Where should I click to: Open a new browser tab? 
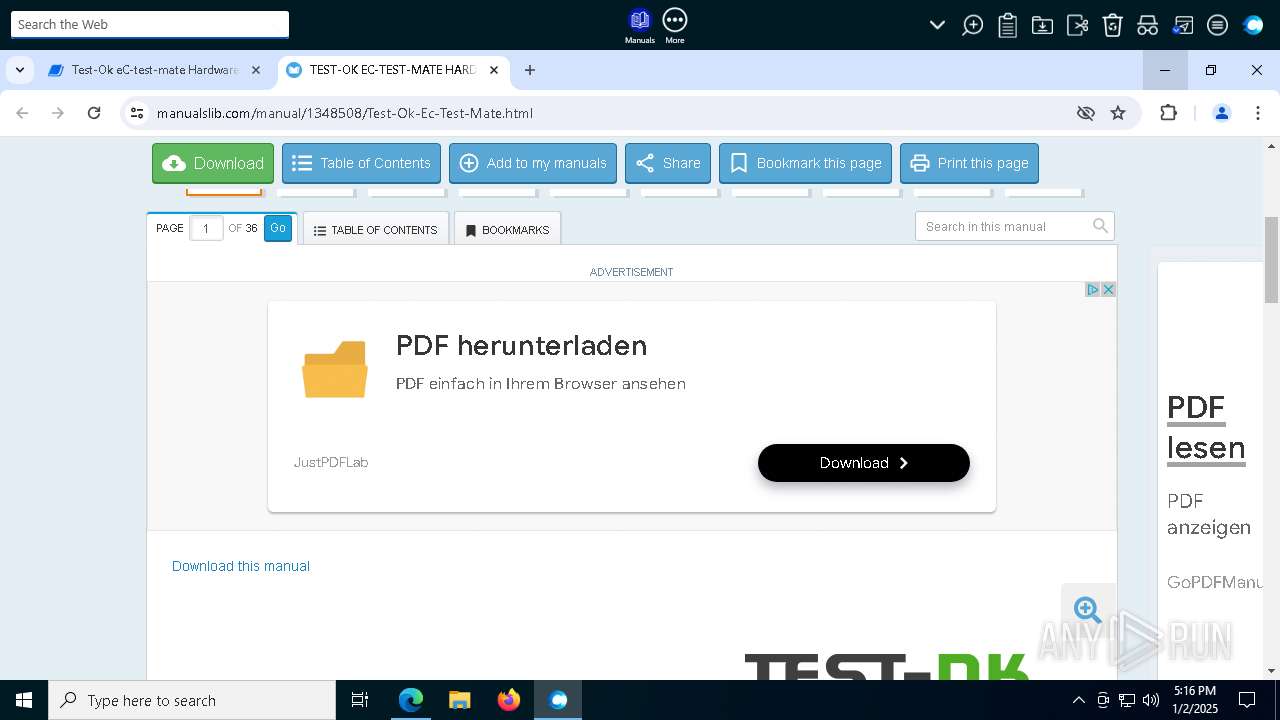point(530,70)
